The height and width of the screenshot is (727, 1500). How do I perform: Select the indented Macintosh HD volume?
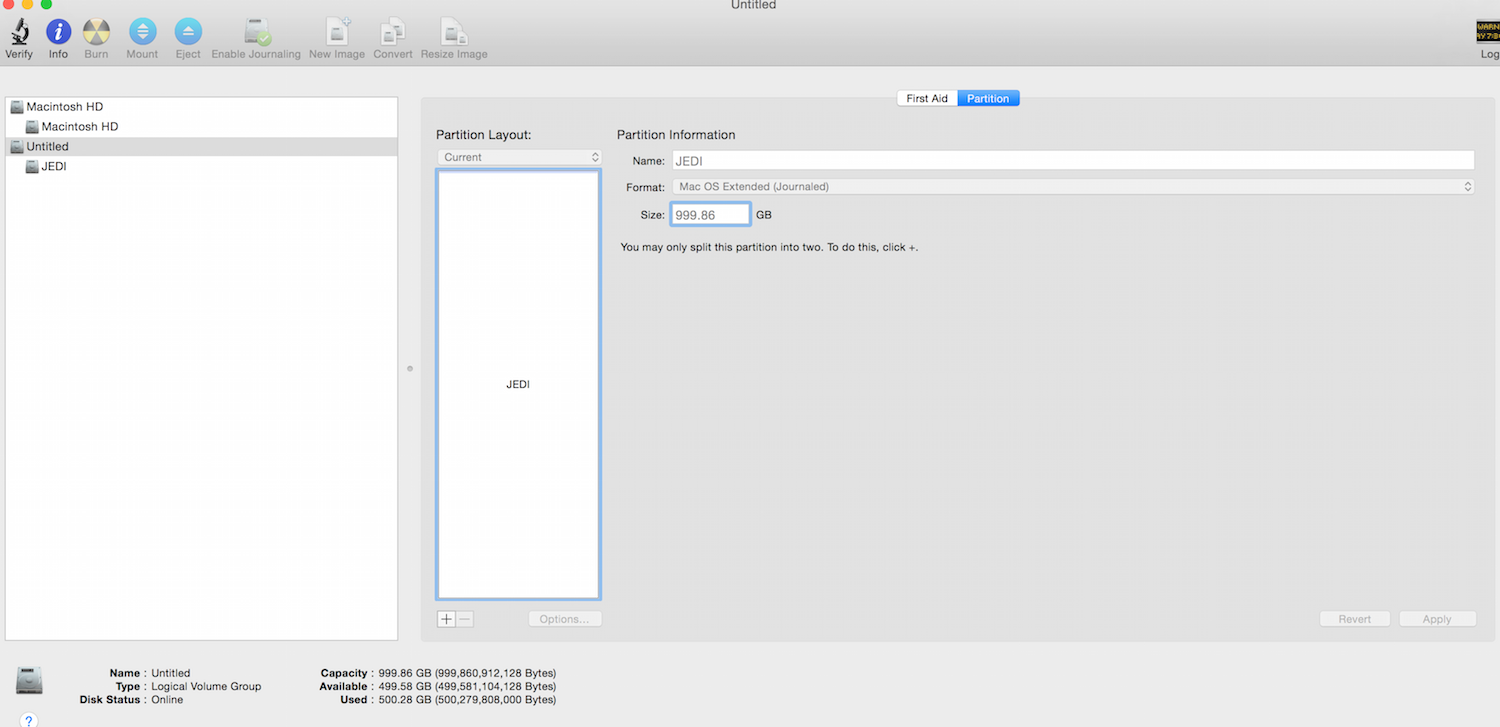[x=201, y=127]
